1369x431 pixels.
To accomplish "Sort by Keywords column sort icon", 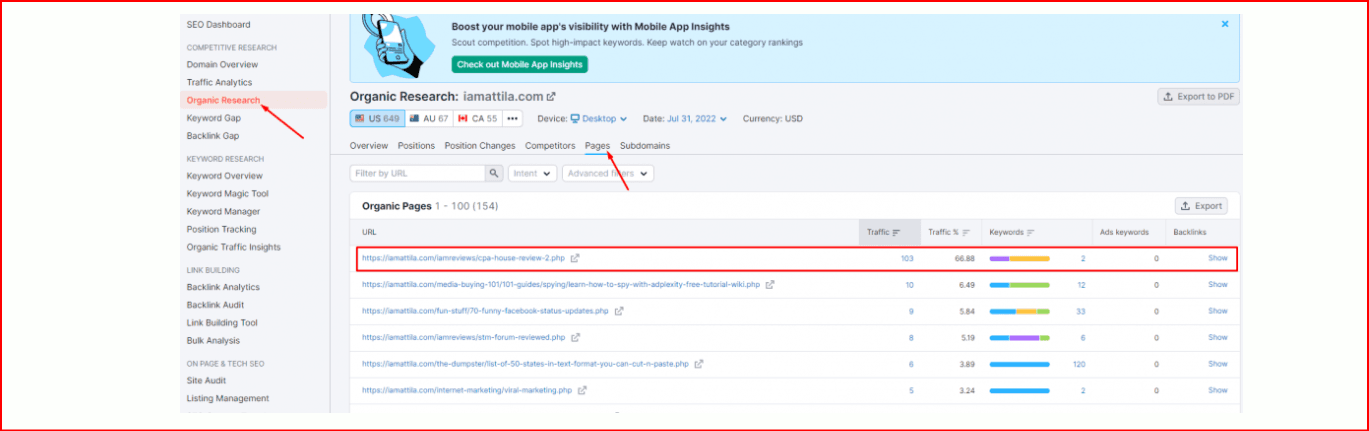I will [x=1030, y=233].
